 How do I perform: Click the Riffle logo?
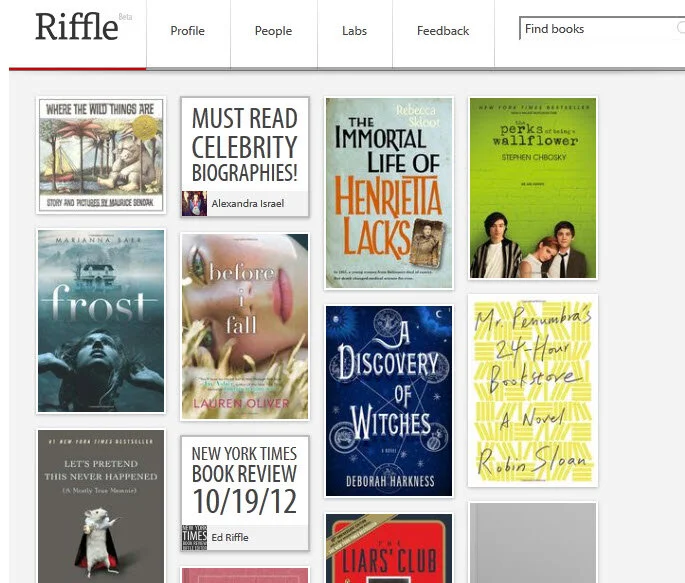[x=77, y=26]
